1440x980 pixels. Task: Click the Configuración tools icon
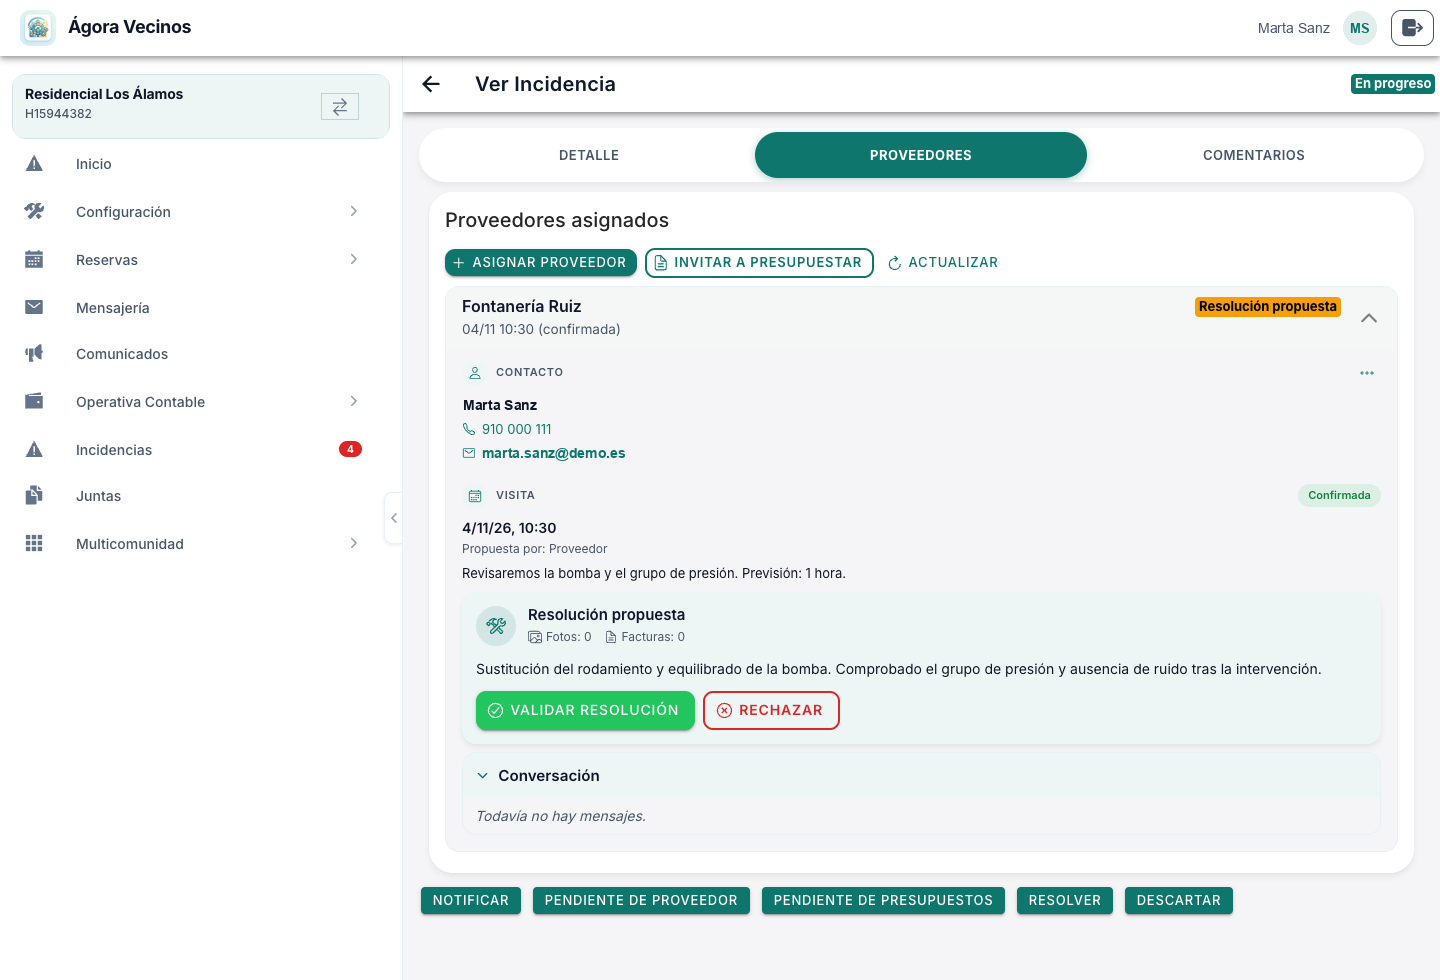coord(34,212)
